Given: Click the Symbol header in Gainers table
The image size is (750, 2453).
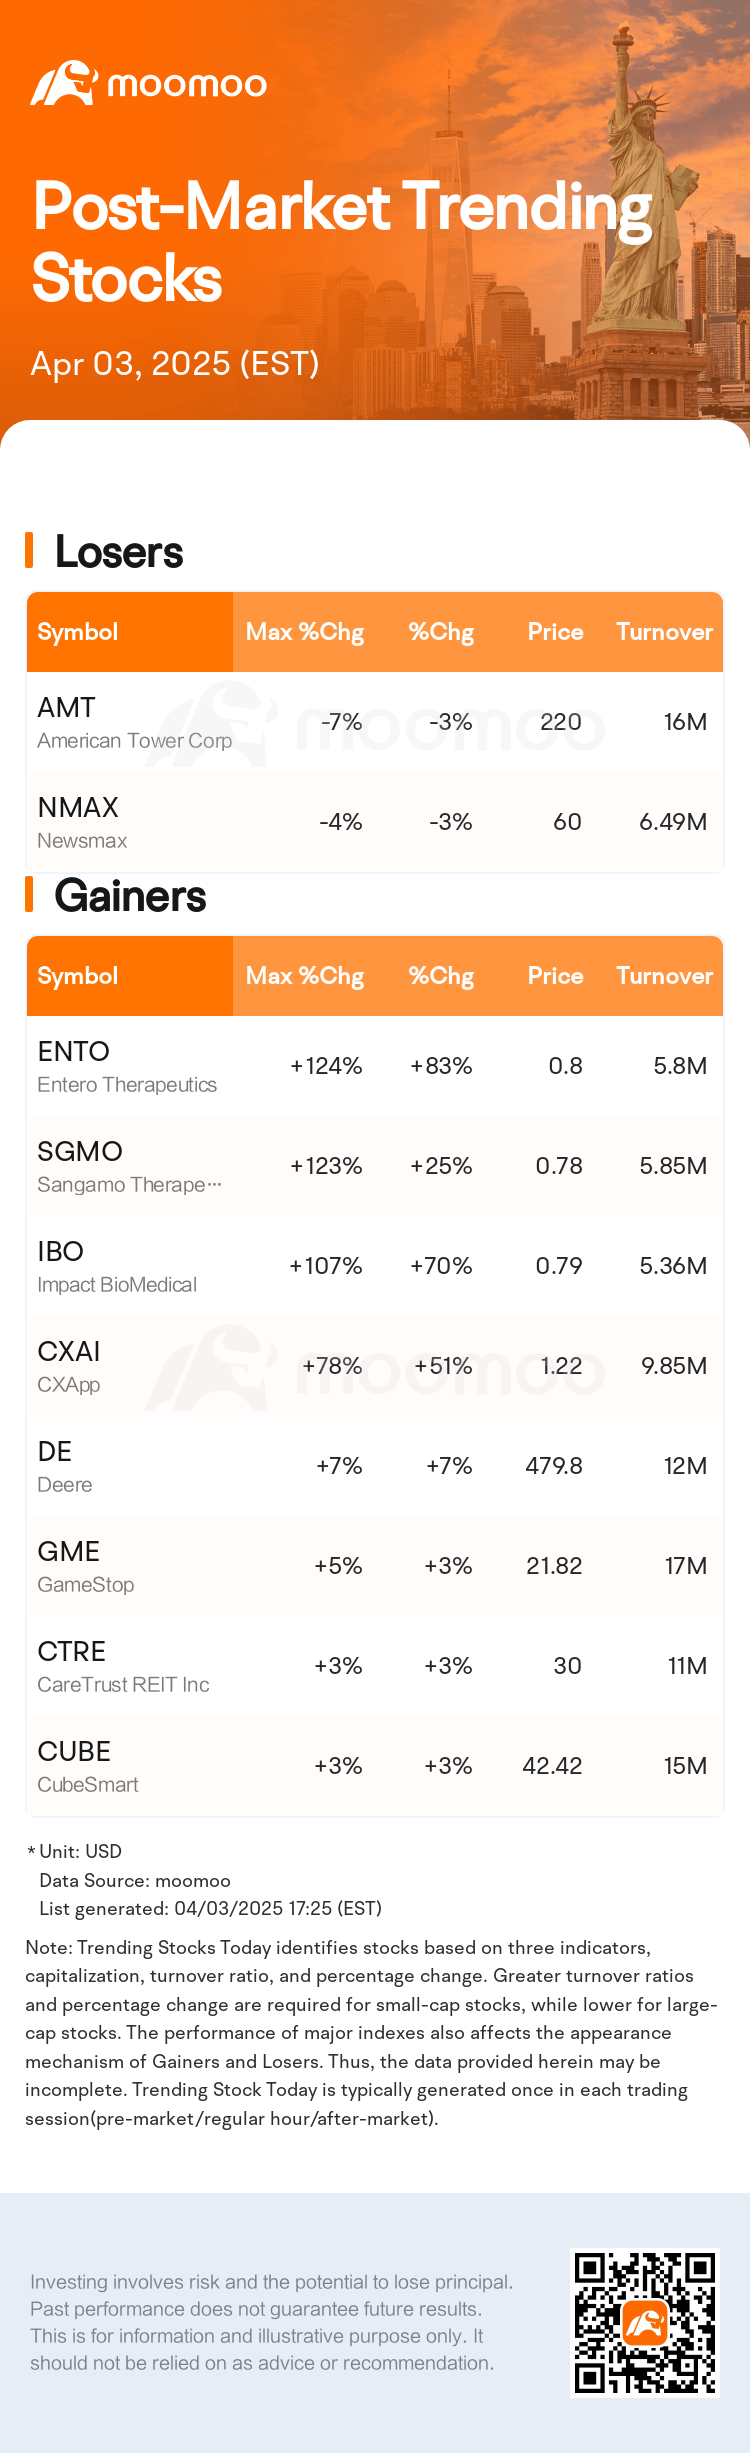Looking at the screenshot, I should [x=78, y=976].
